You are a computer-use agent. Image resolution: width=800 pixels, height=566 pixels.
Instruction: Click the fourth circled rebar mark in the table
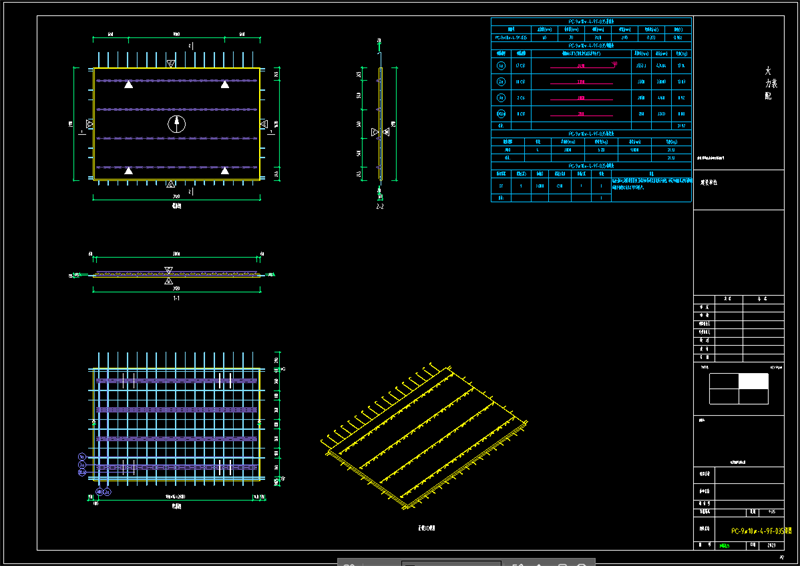coord(501,113)
